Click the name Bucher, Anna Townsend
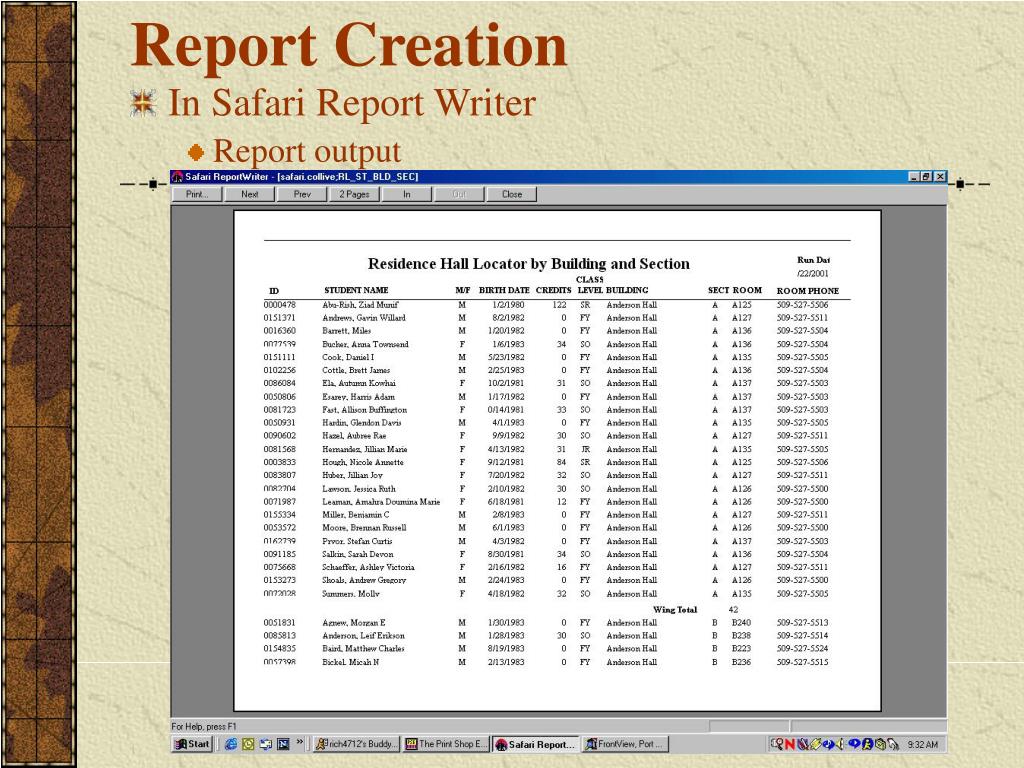Screen dimensions: 1024x768 365,344
